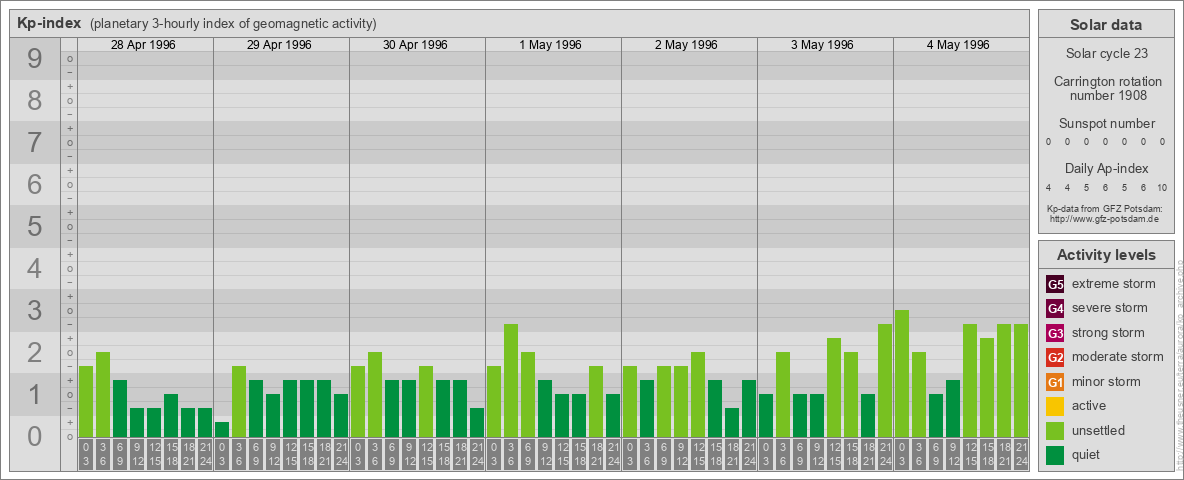Click the Kp scale number 8
The width and height of the screenshot is (1184, 480).
(x=35, y=100)
